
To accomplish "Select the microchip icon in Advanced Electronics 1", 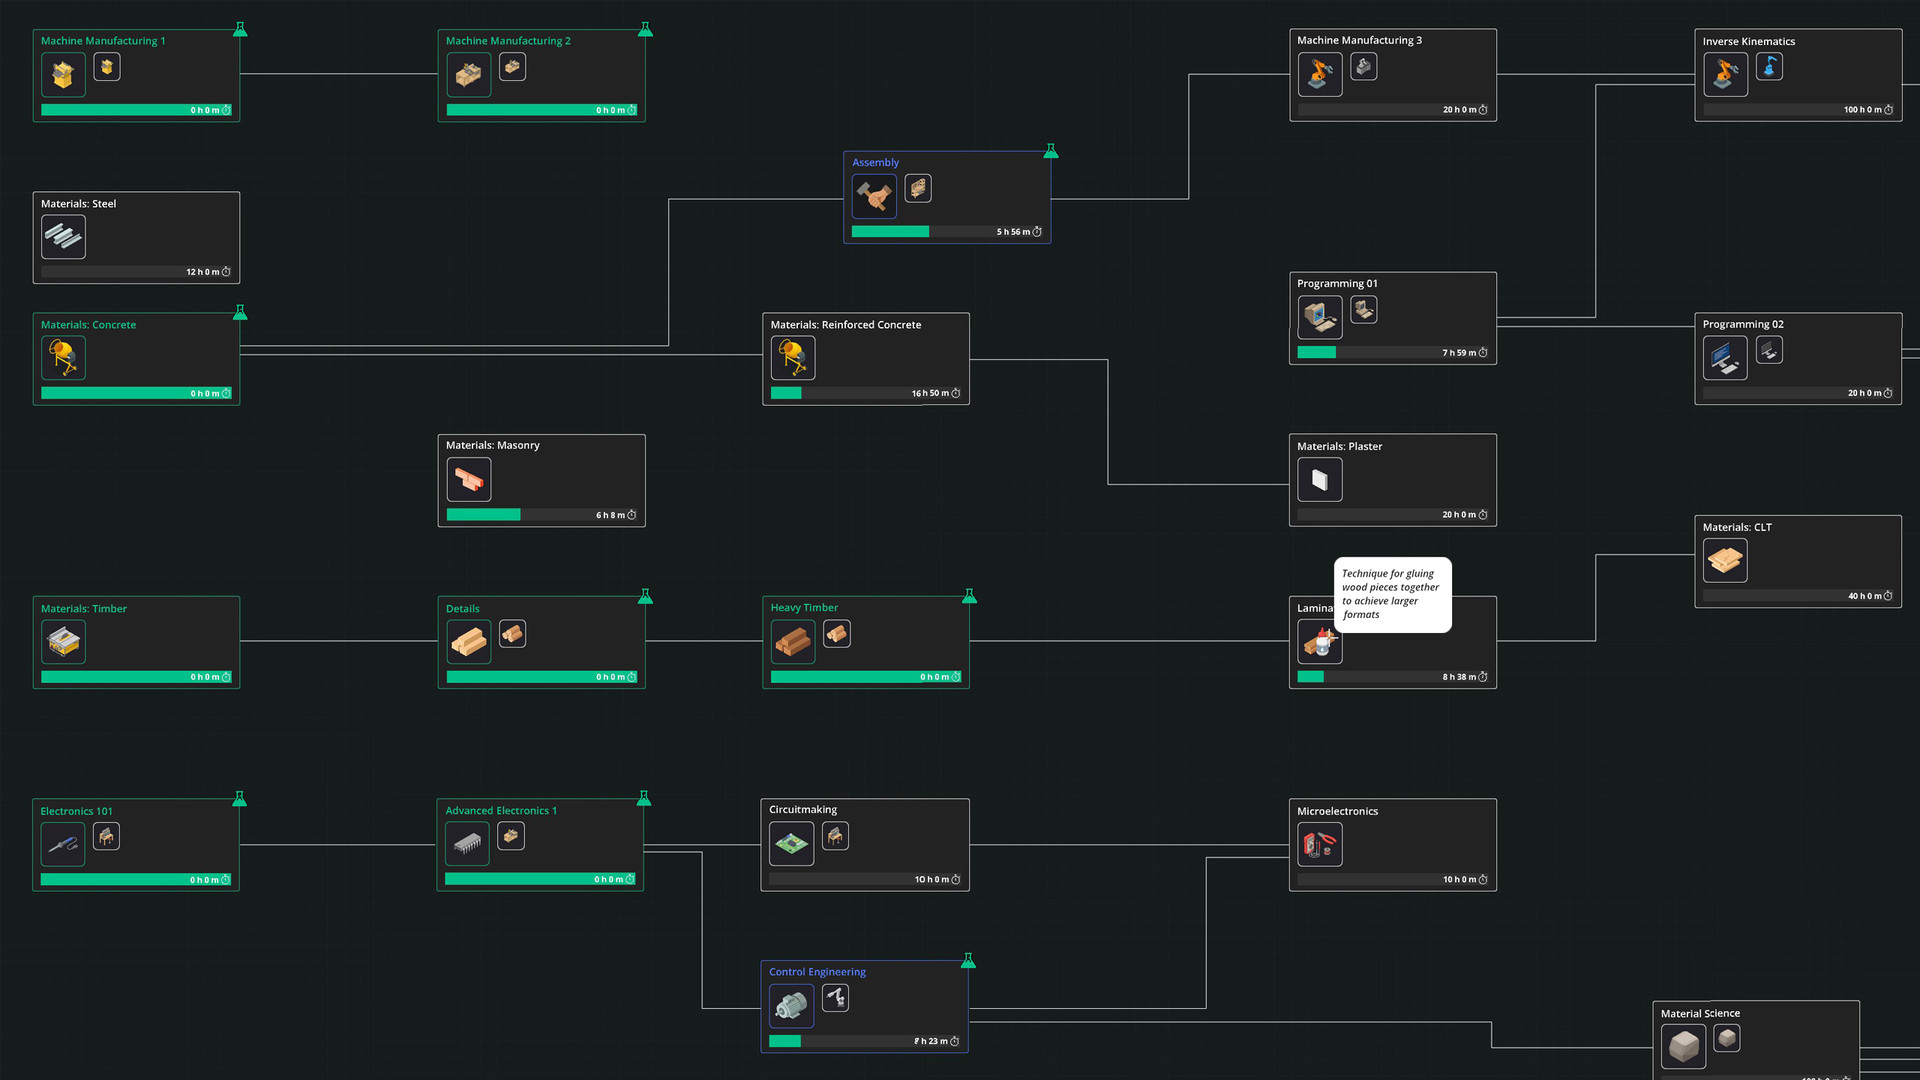I will click(467, 844).
